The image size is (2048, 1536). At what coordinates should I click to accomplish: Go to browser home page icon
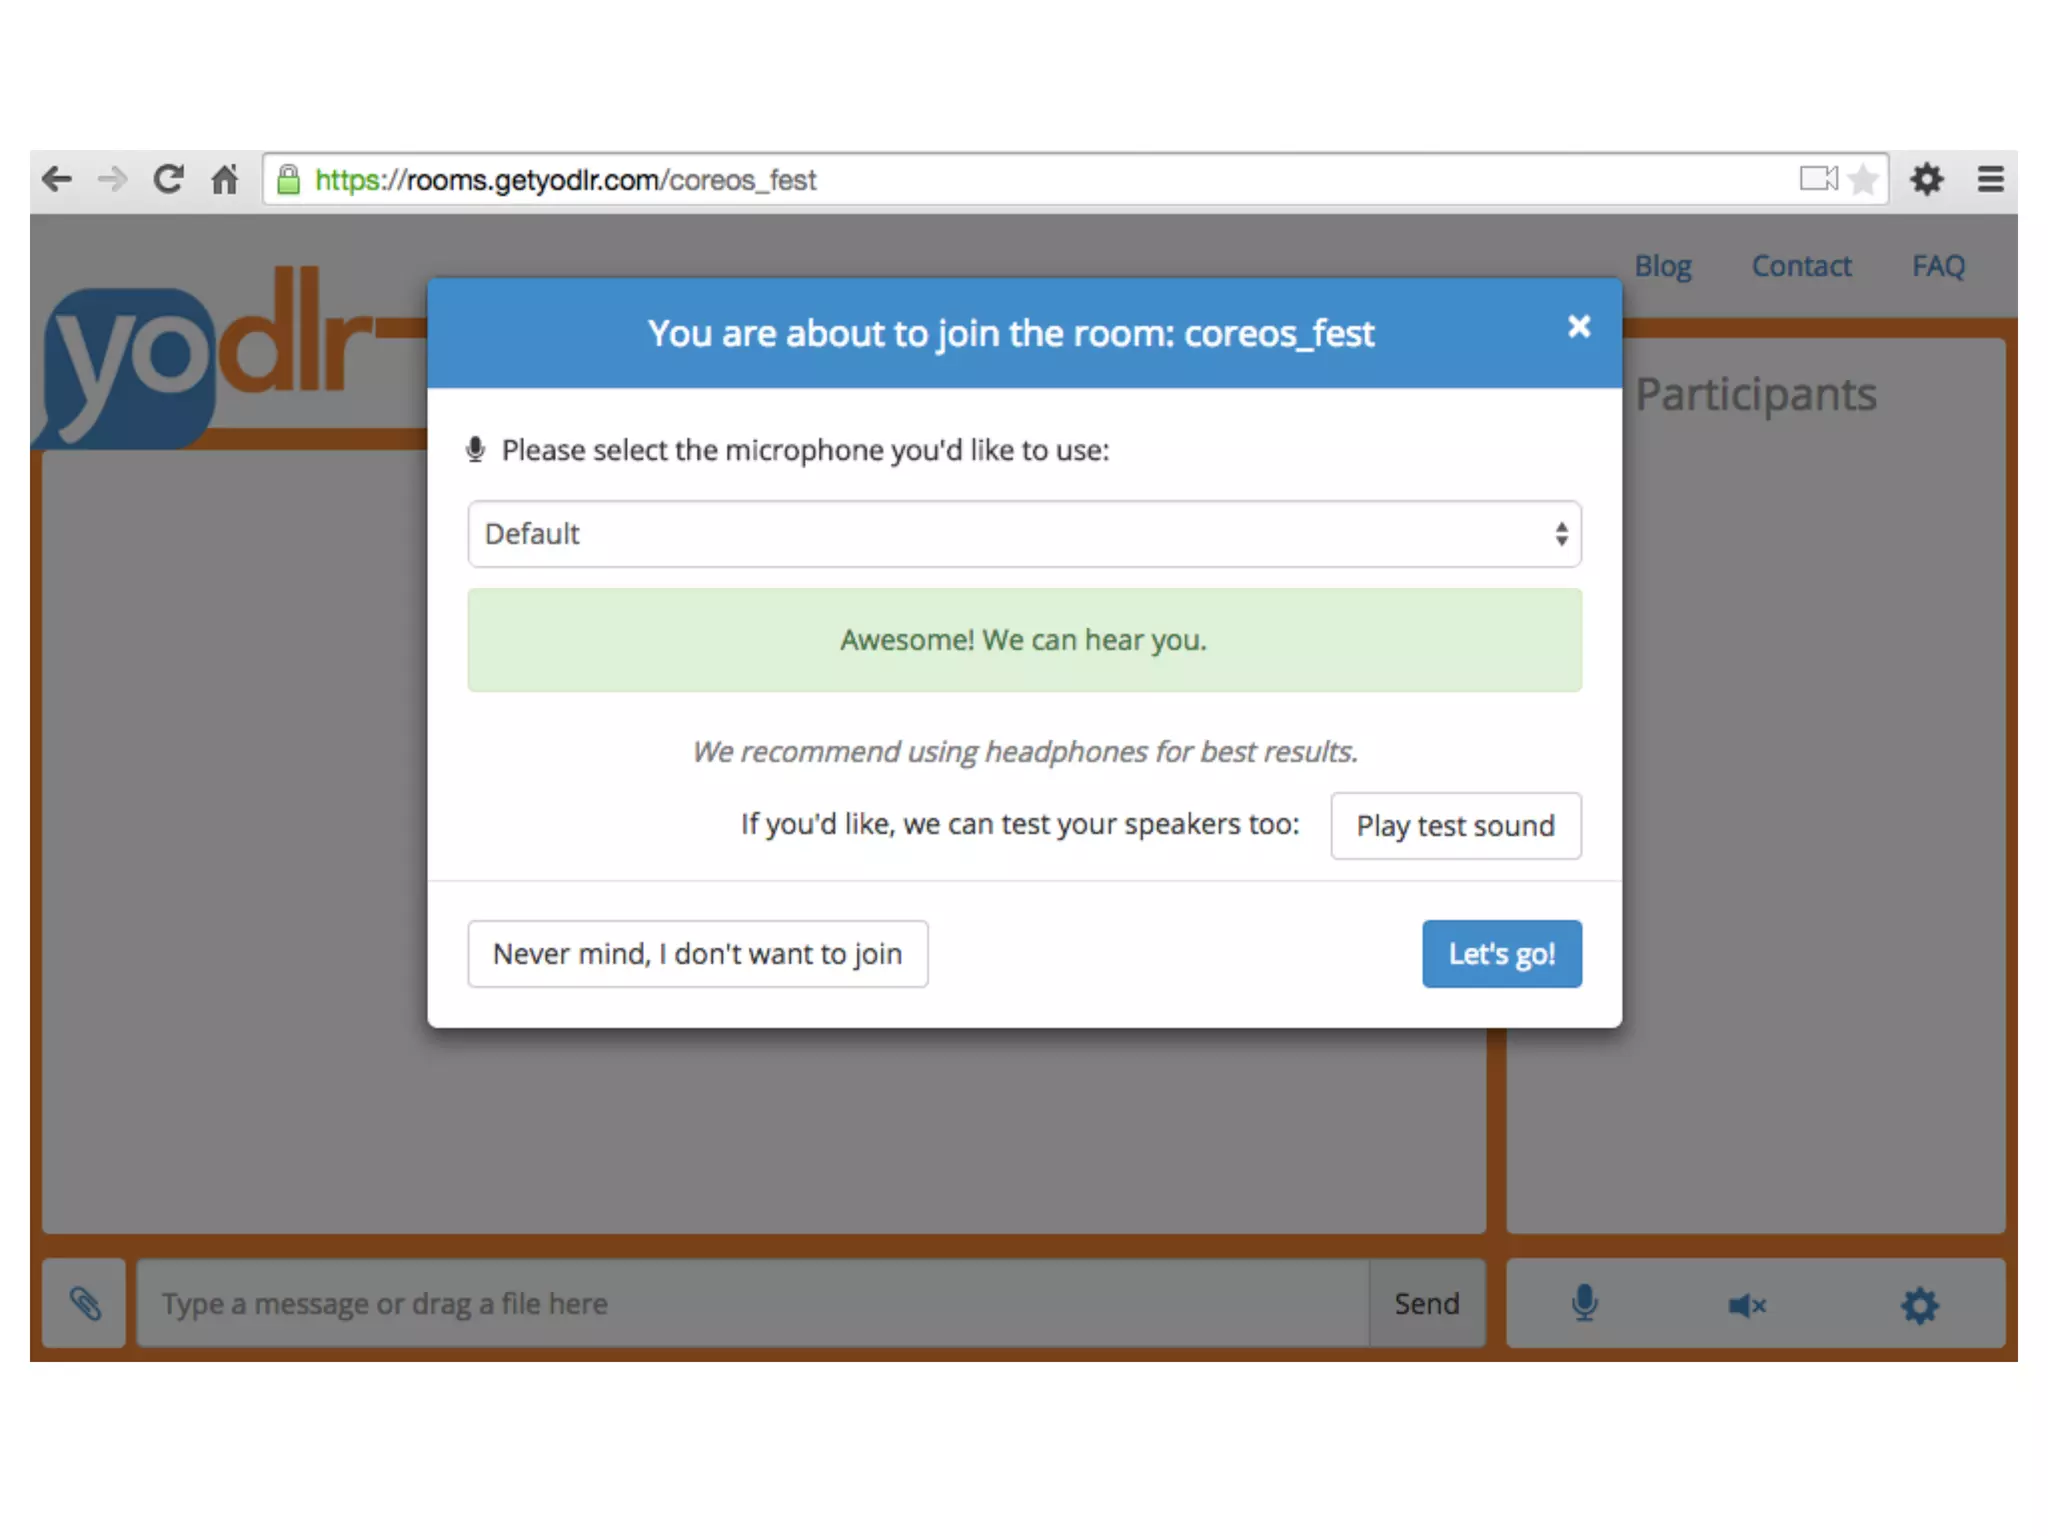(225, 180)
